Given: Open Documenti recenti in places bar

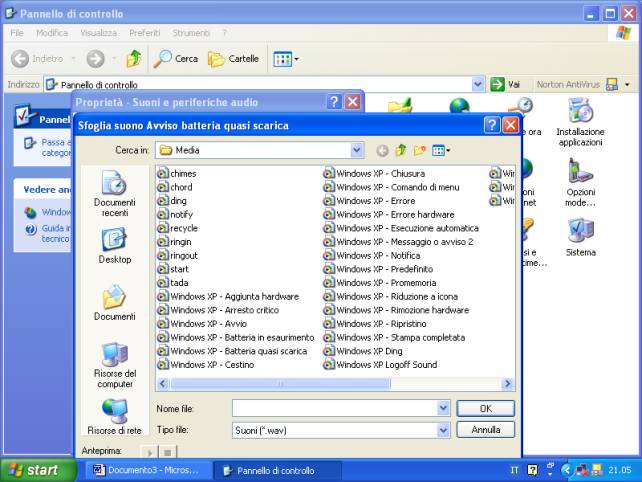Looking at the screenshot, I should click(x=115, y=193).
